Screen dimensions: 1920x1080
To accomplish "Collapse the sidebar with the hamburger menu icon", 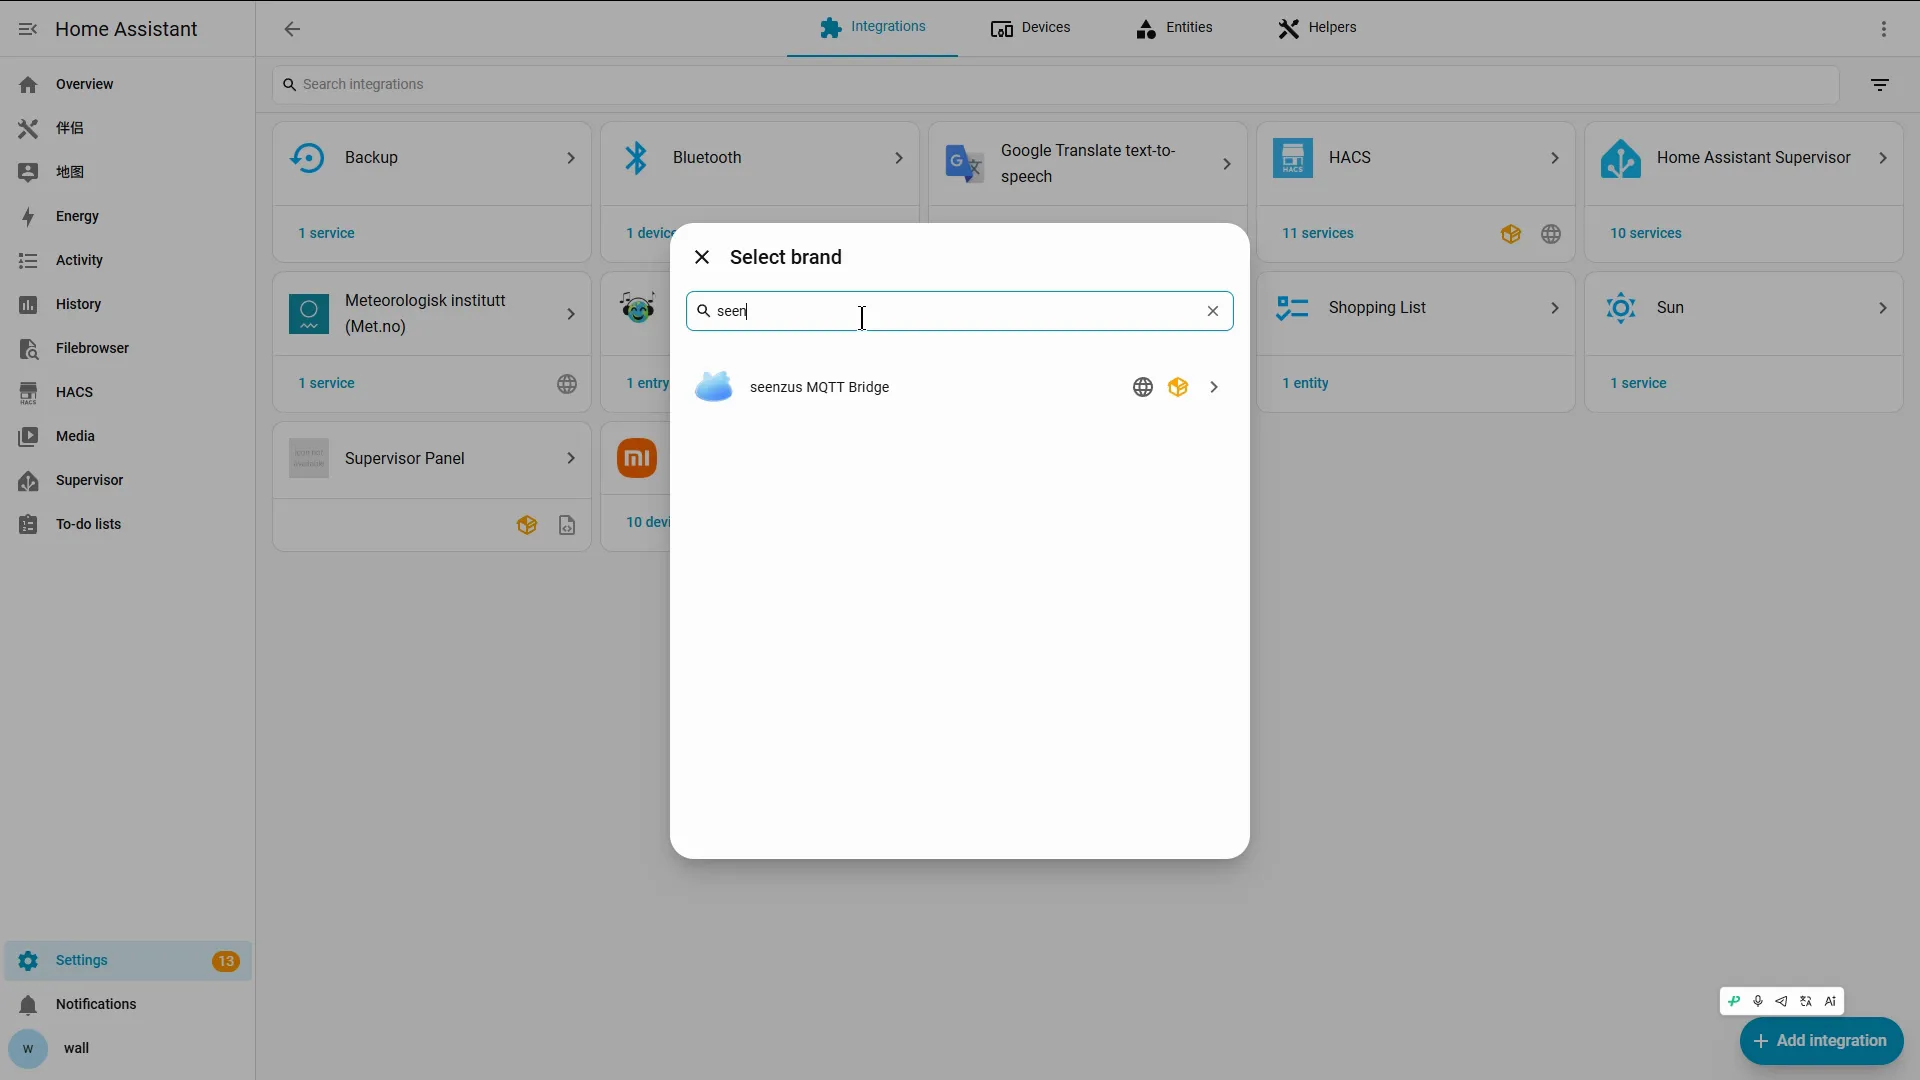I will tap(28, 29).
